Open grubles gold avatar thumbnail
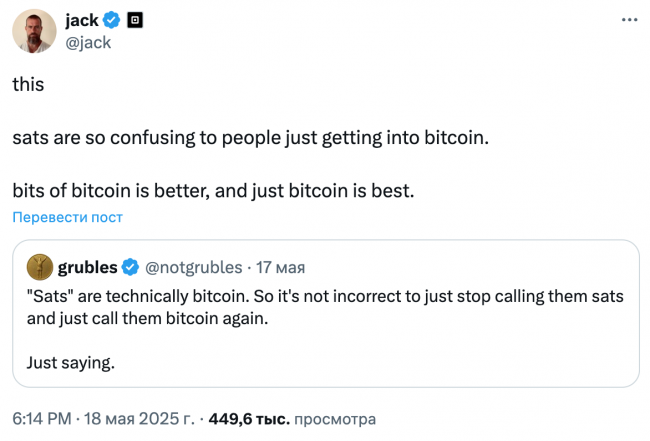Viewport: 650px width, 441px height. click(40, 267)
